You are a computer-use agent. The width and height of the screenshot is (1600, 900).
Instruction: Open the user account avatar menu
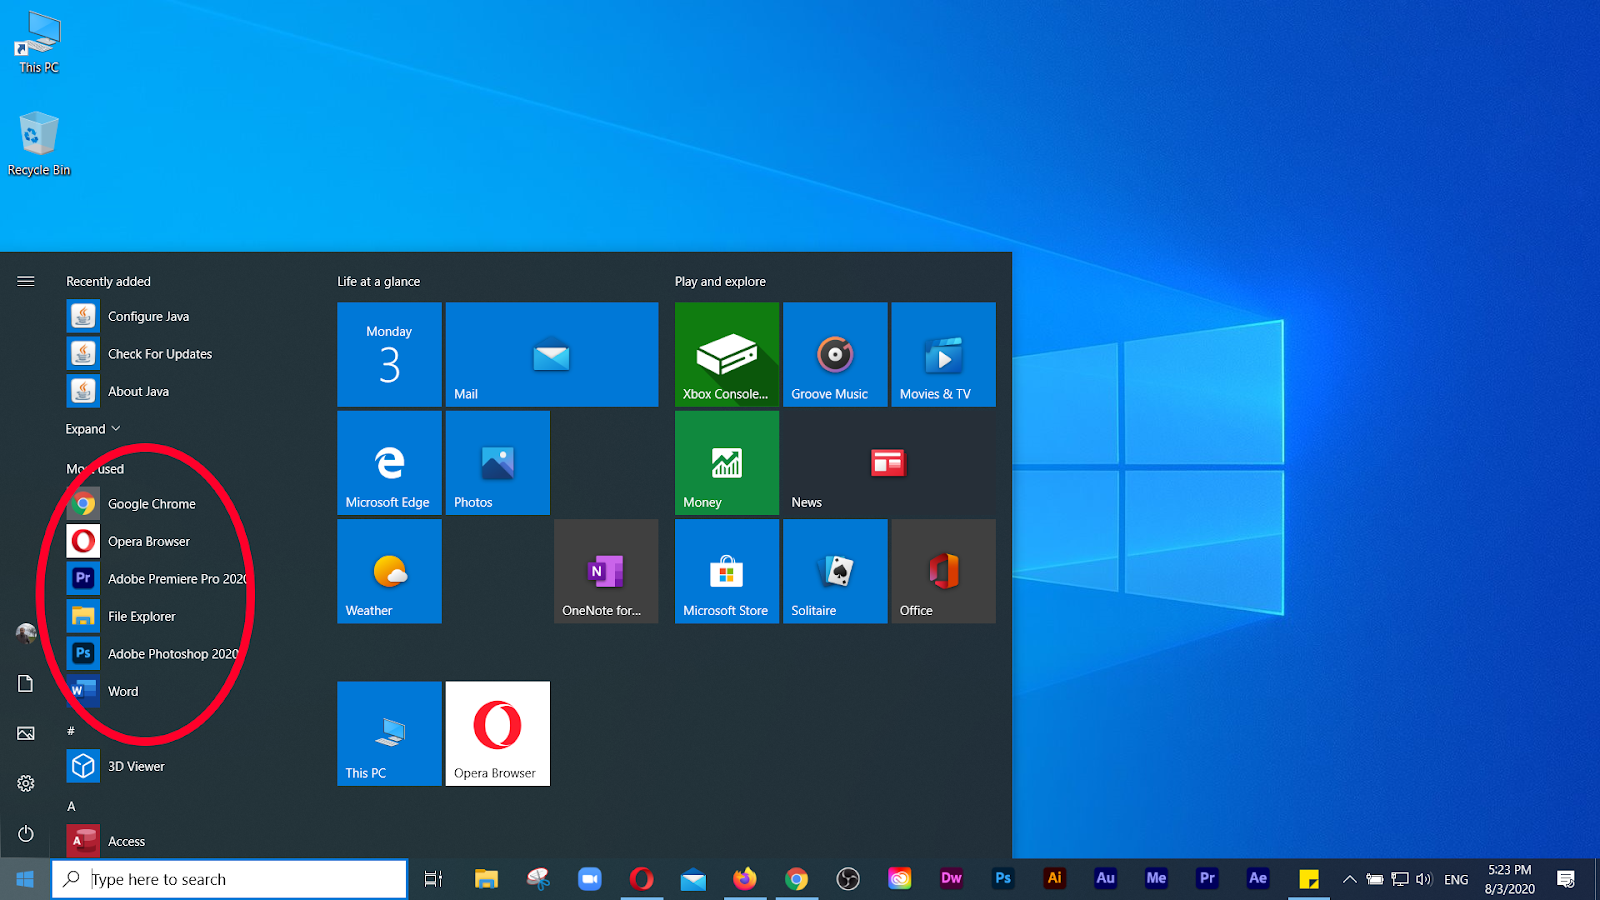(26, 633)
